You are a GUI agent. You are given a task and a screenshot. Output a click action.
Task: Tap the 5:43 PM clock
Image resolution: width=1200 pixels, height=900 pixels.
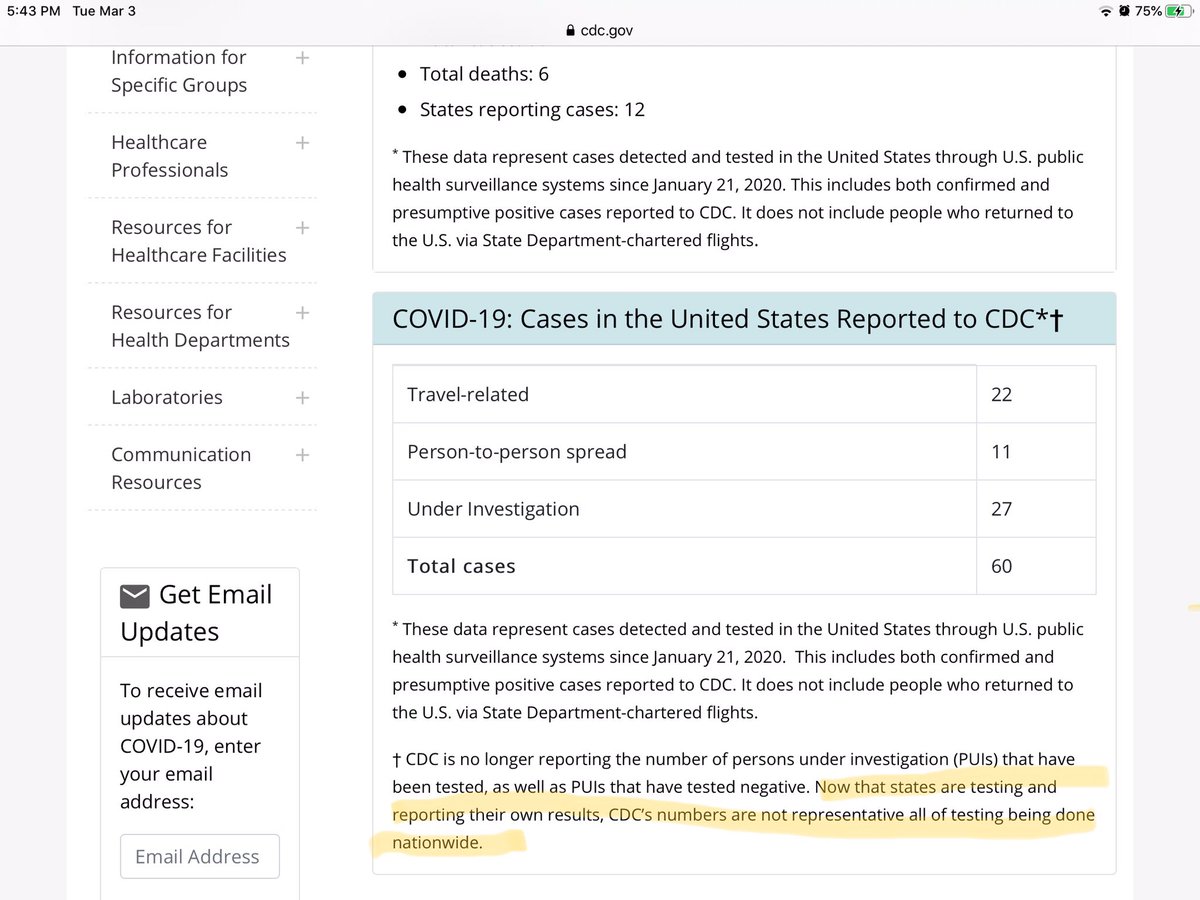coord(34,12)
